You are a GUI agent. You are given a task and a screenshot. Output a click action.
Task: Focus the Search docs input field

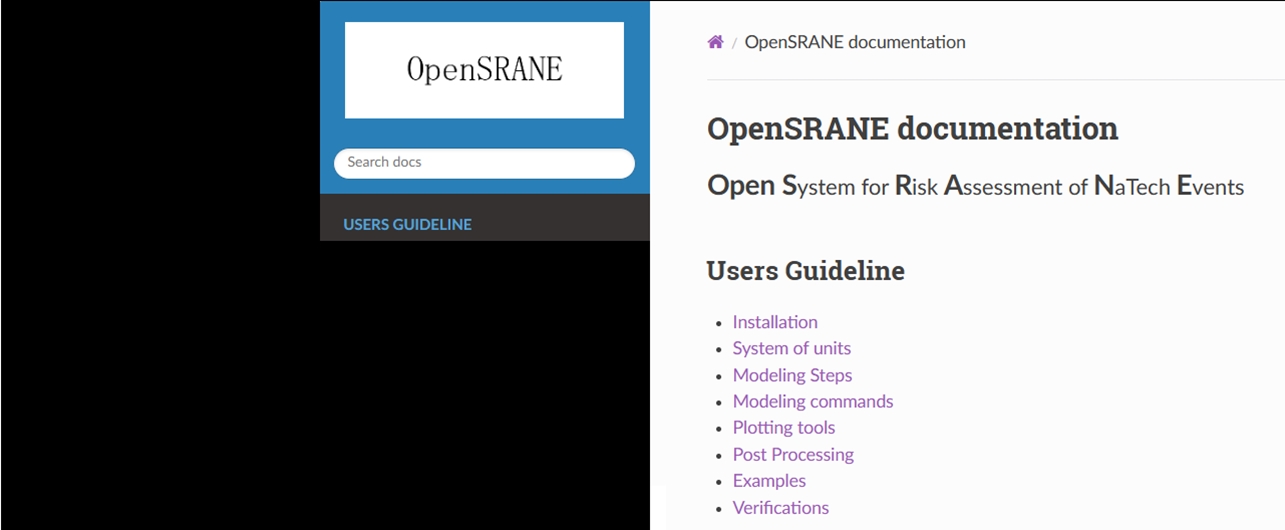tap(484, 163)
